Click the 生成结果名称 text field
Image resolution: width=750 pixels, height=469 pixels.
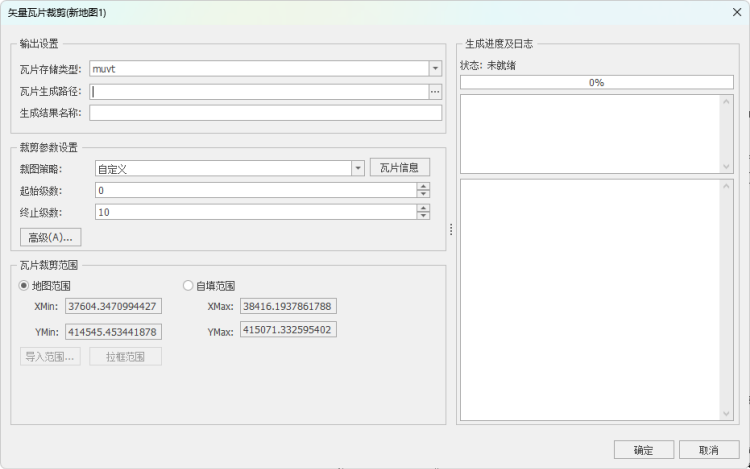[265, 113]
